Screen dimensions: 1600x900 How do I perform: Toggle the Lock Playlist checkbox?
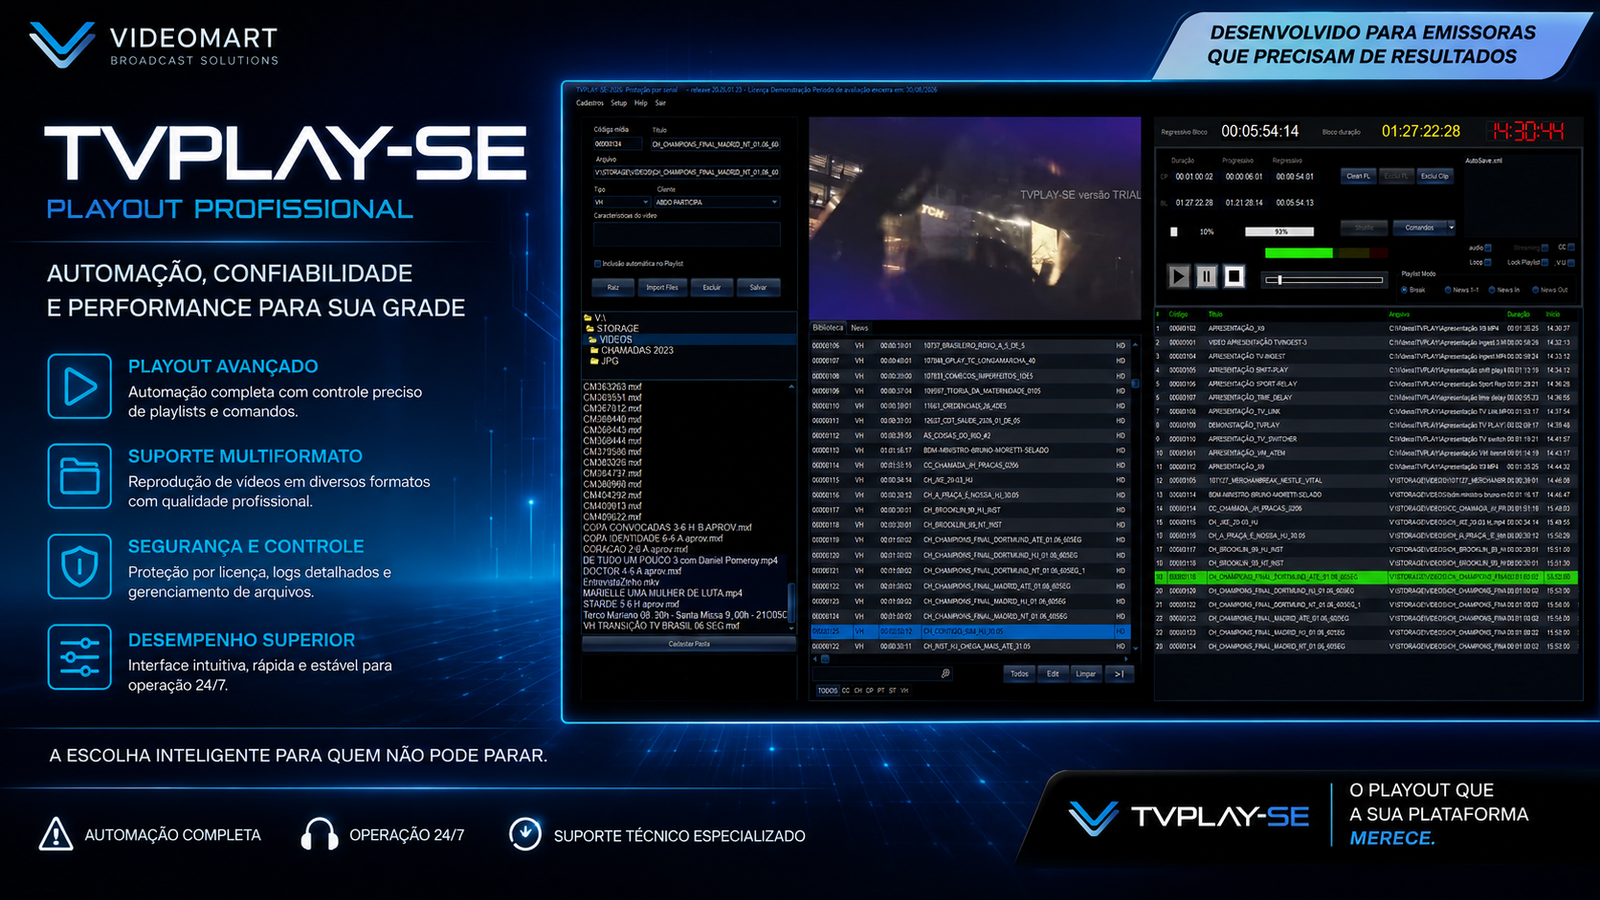(1545, 262)
